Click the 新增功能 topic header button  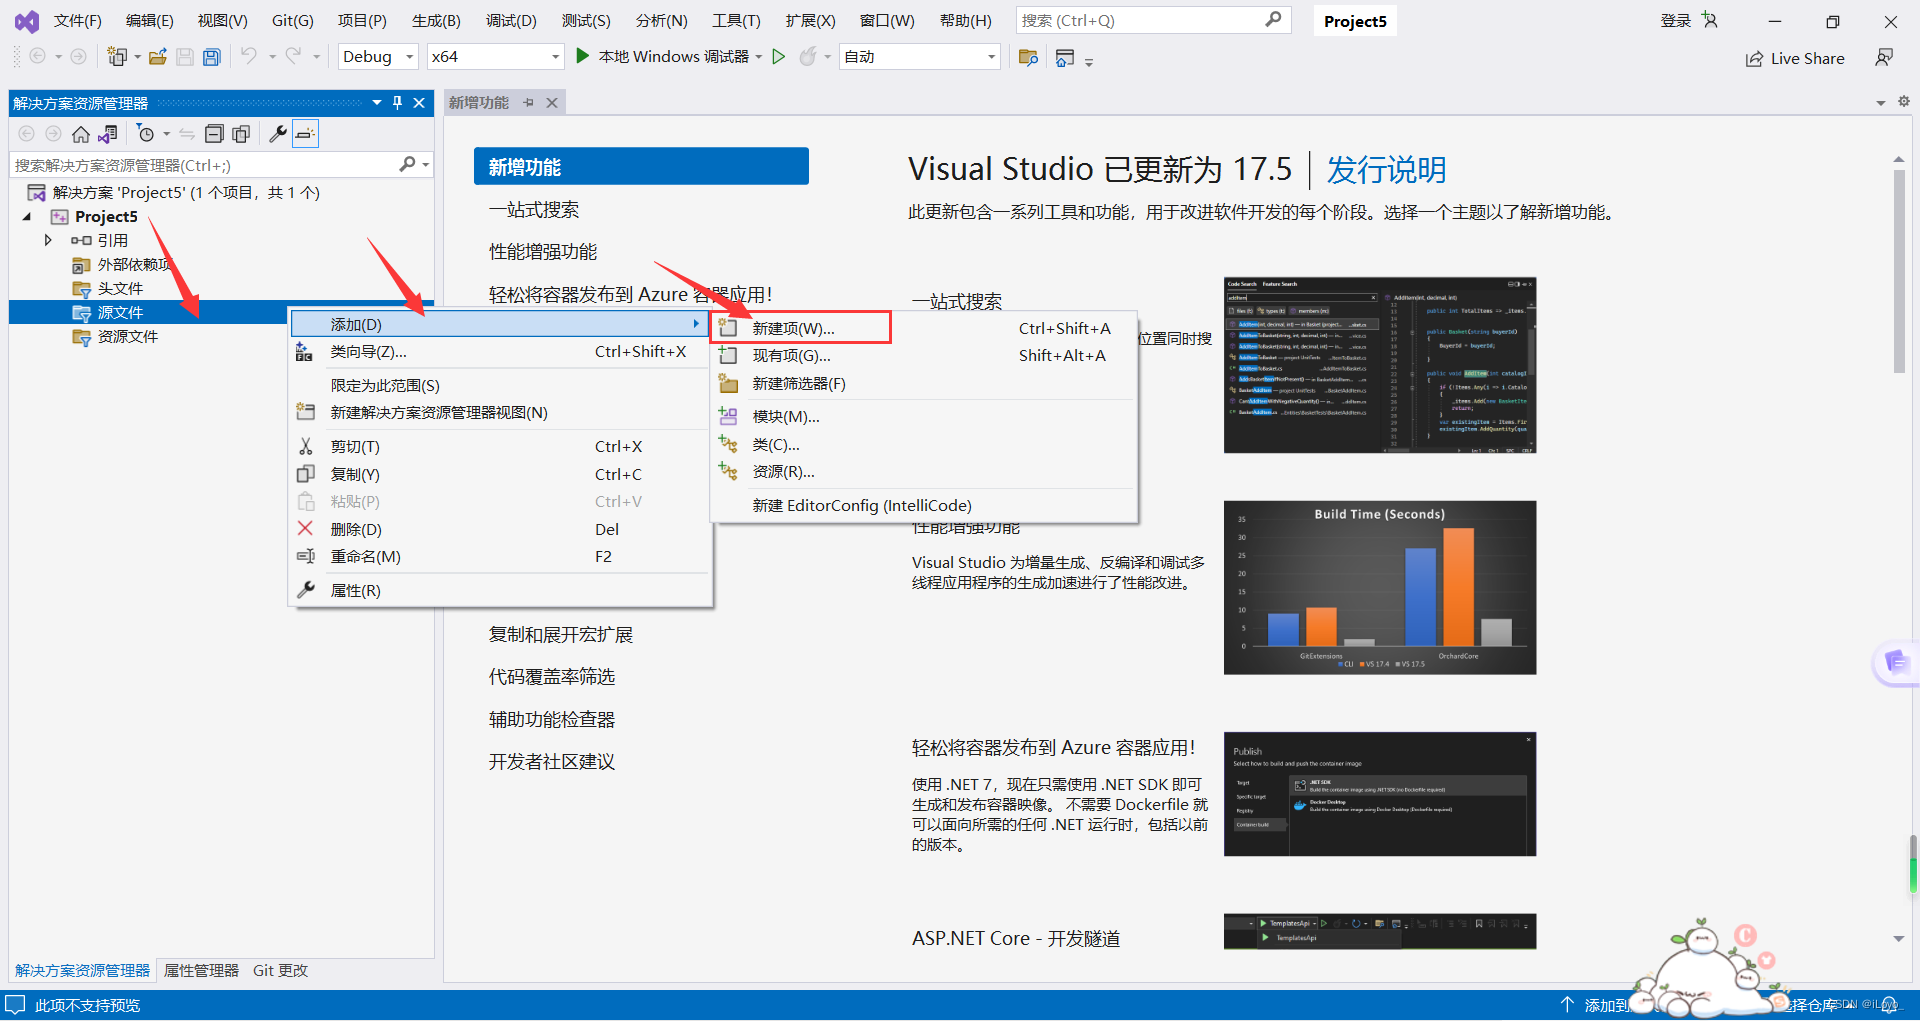pyautogui.click(x=641, y=166)
